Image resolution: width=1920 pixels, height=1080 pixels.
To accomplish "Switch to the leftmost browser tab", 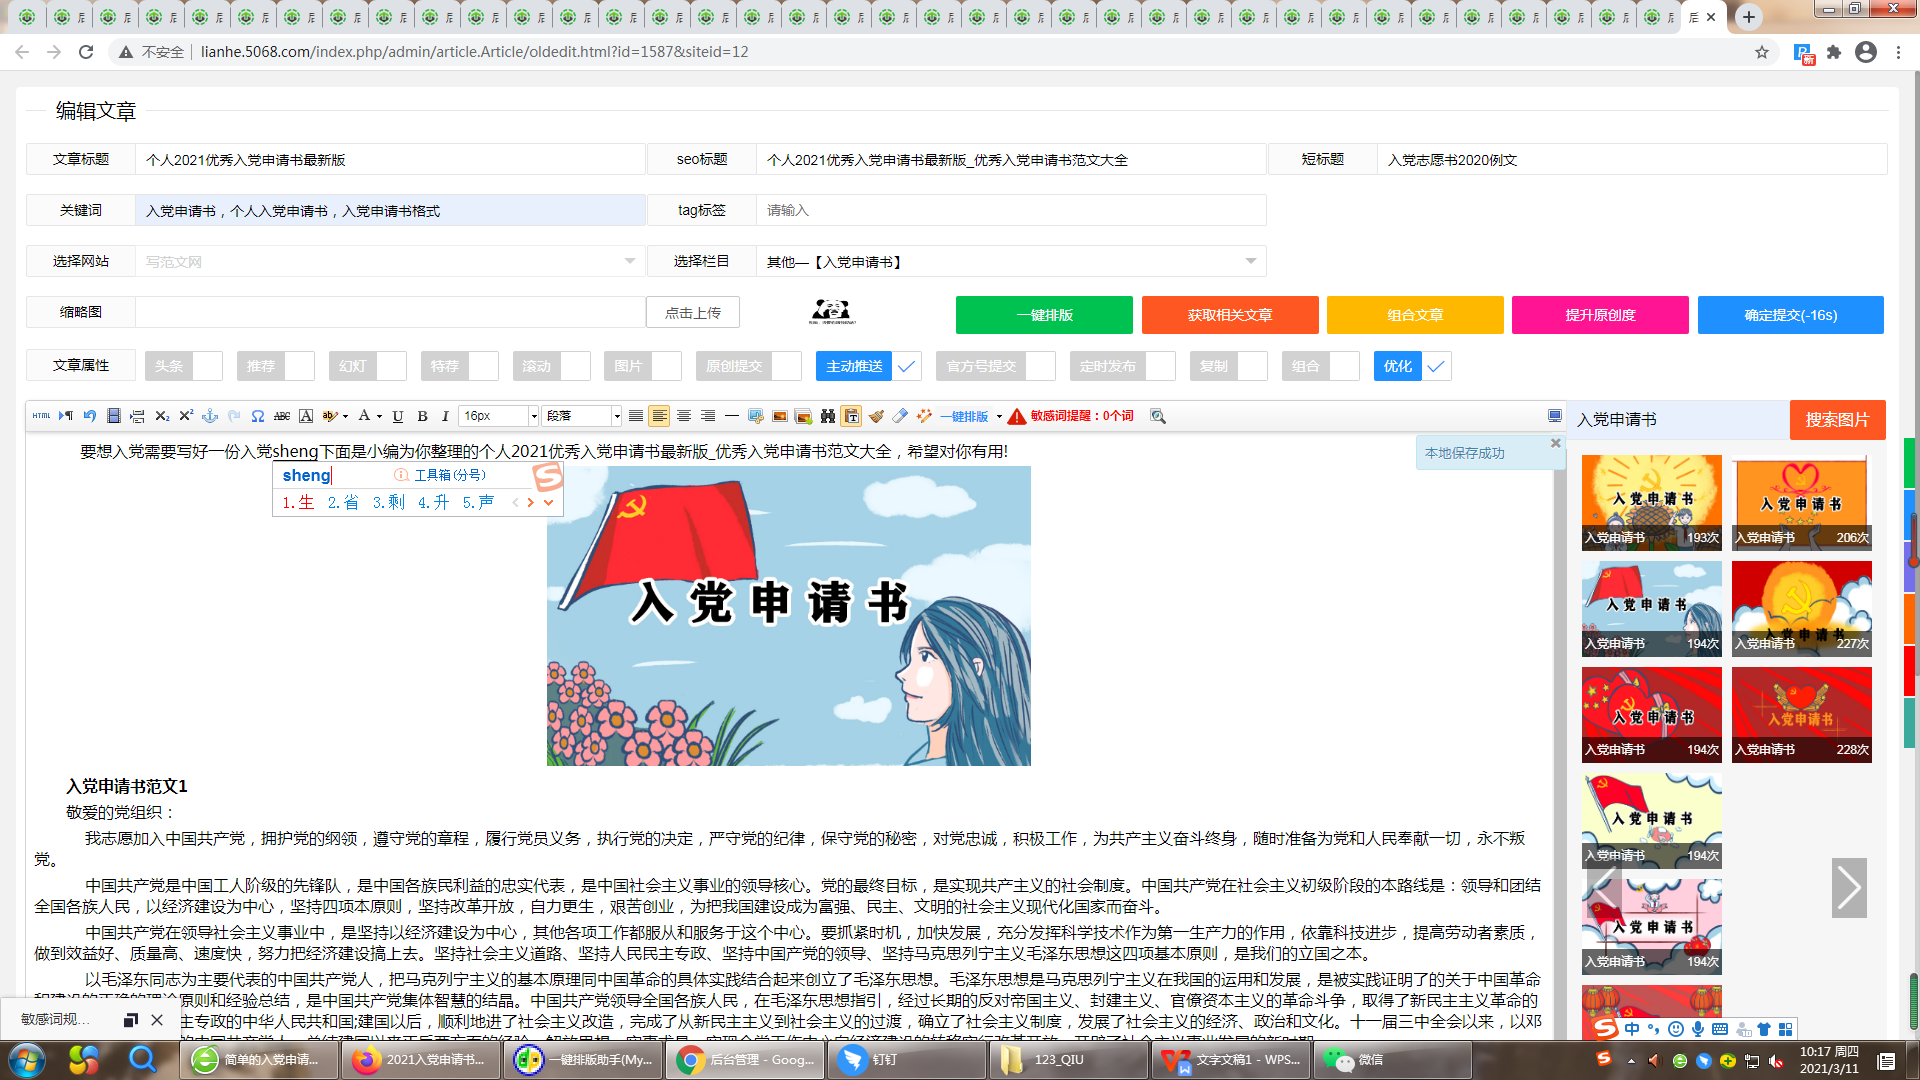I will [25, 17].
